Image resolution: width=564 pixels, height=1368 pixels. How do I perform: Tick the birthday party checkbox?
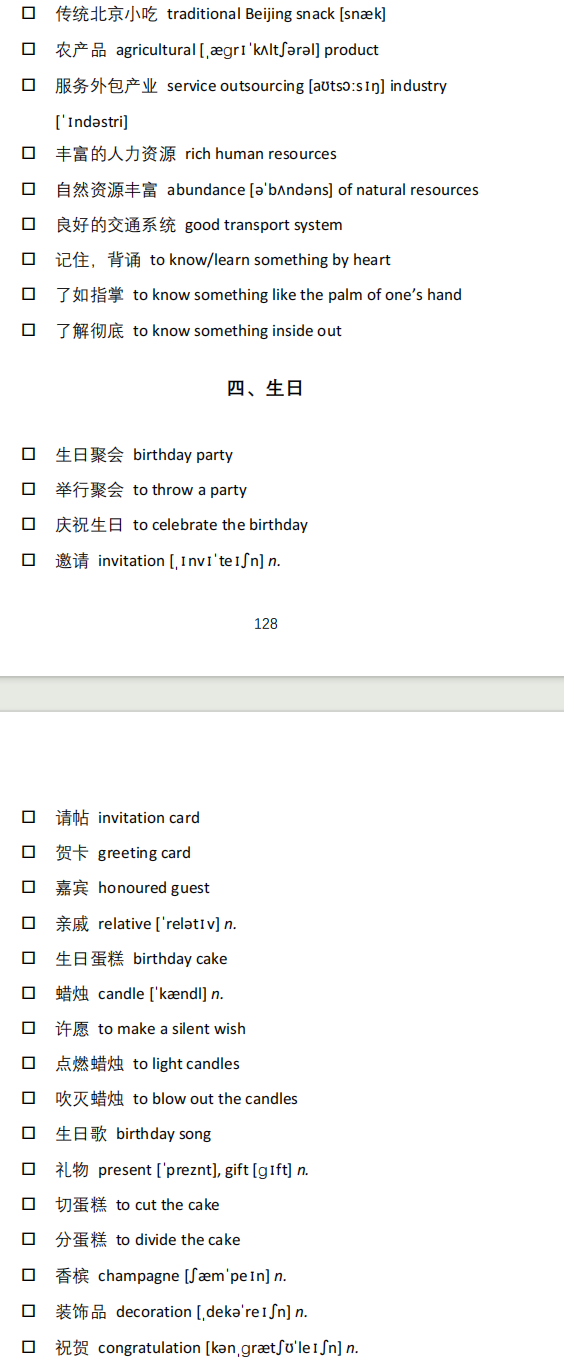tap(29, 454)
